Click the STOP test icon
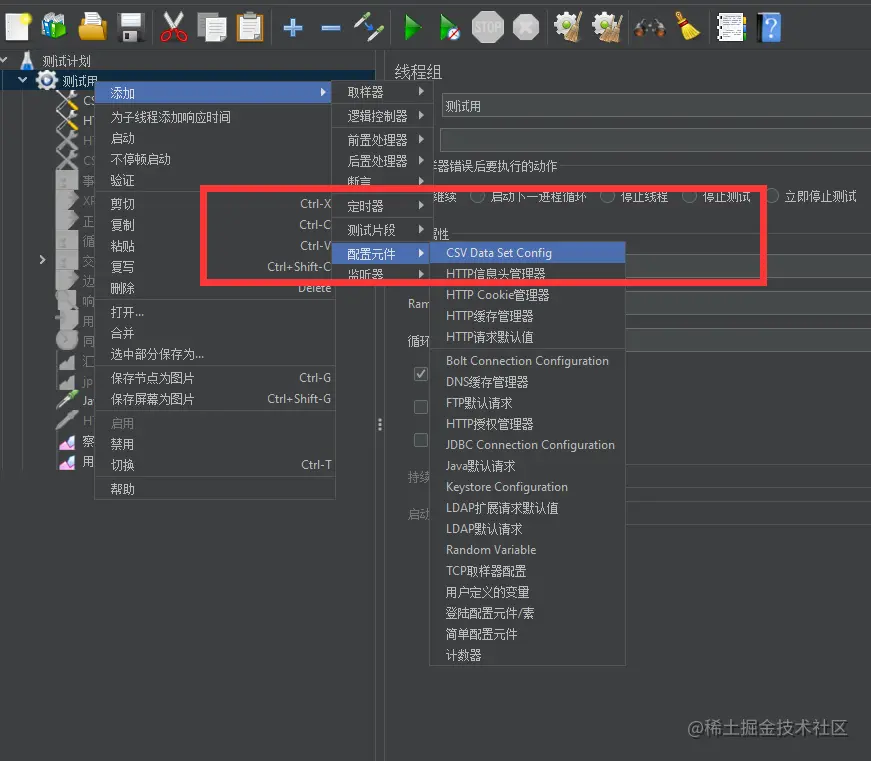Viewport: 871px width, 761px height. pos(488,27)
